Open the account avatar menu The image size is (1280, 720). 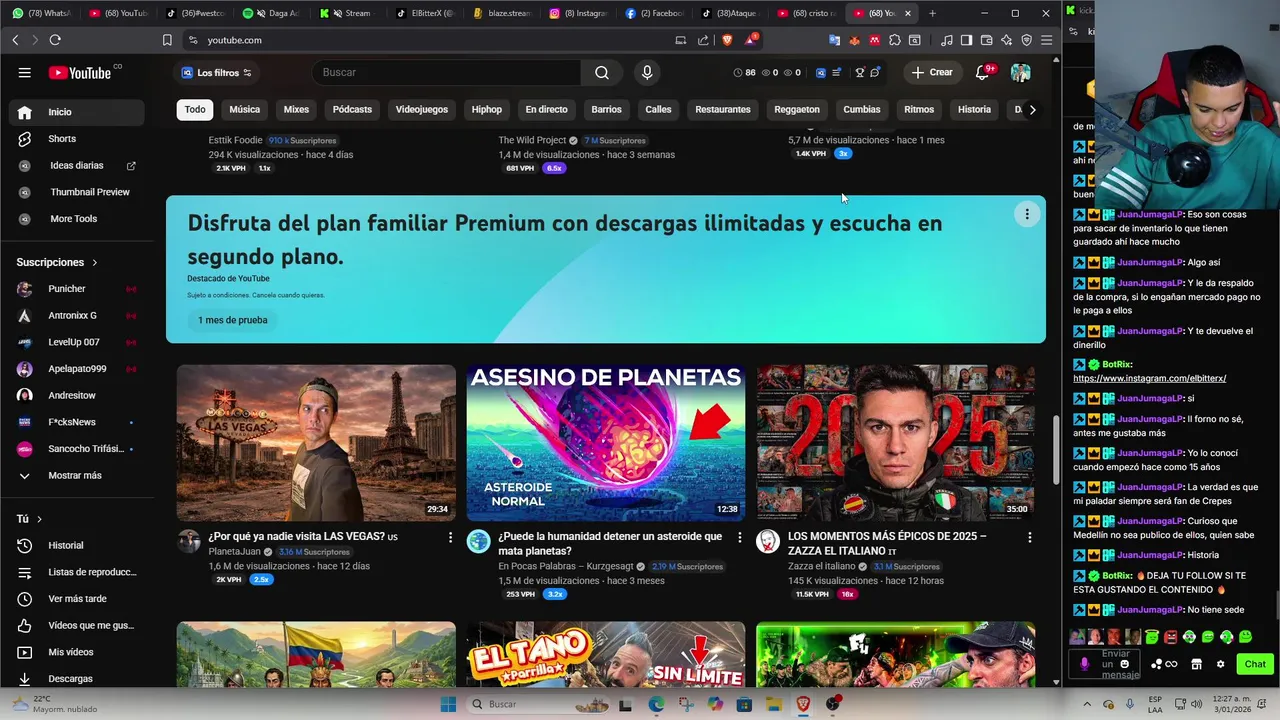pyautogui.click(x=1020, y=72)
